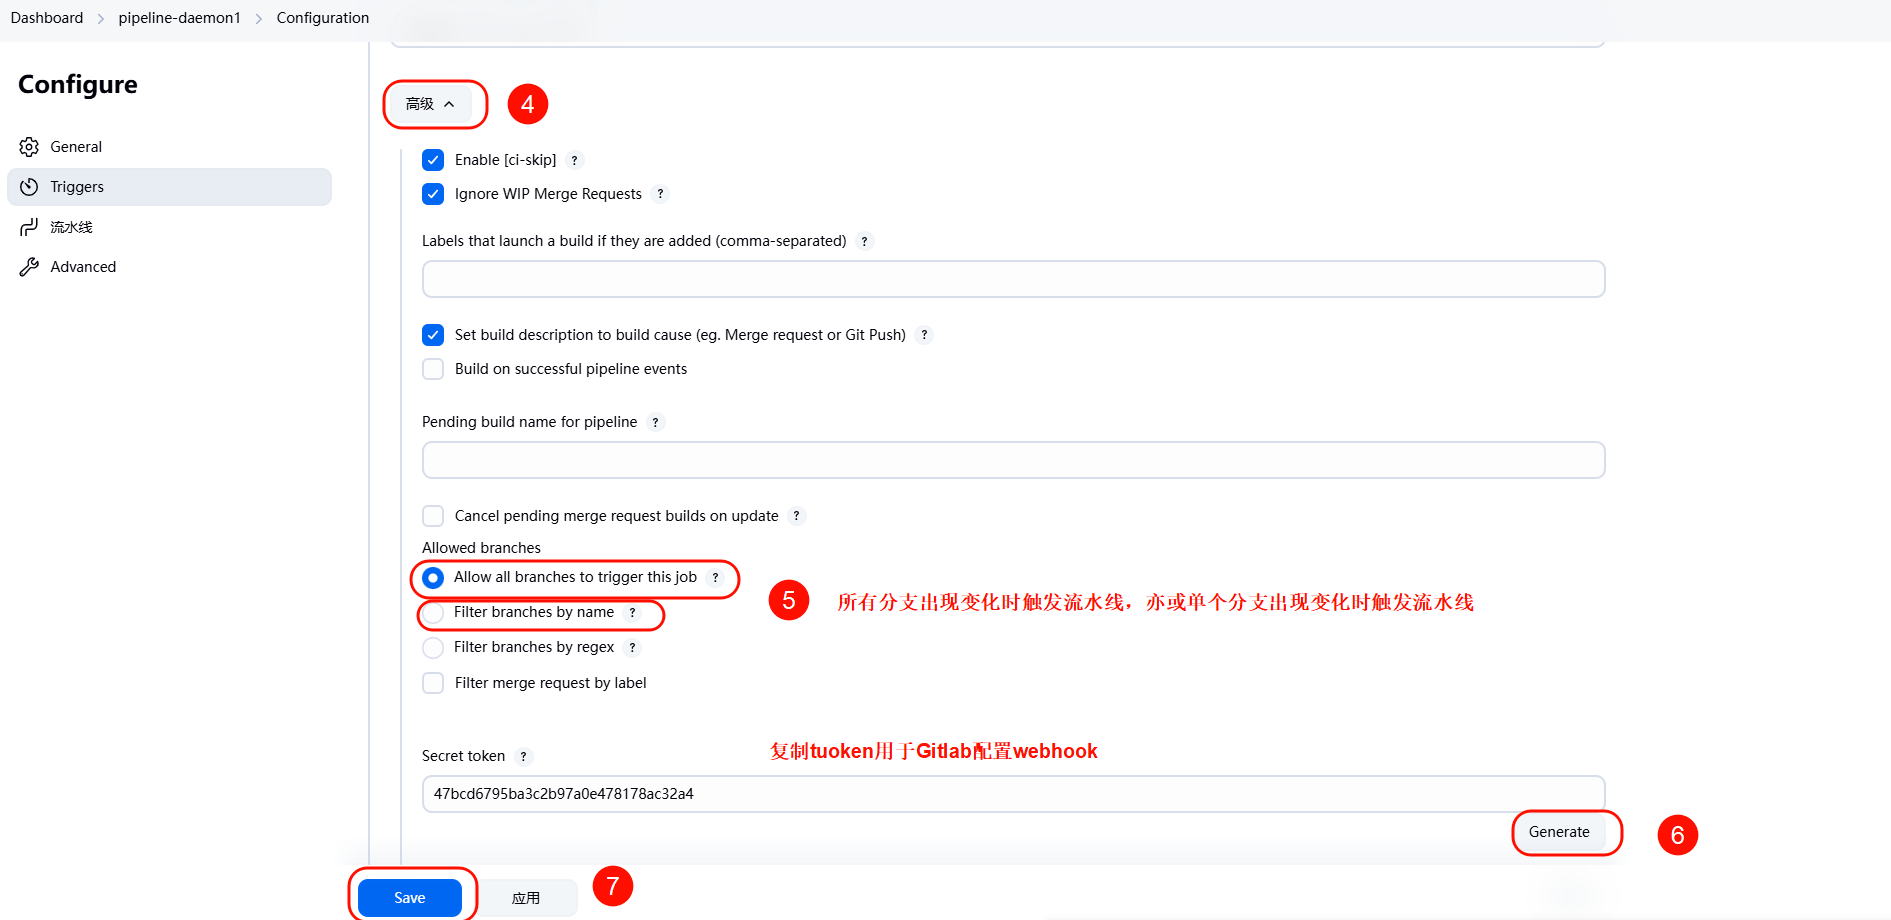1891x920 pixels.
Task: Click Generate to create a secret token
Action: (x=1558, y=832)
